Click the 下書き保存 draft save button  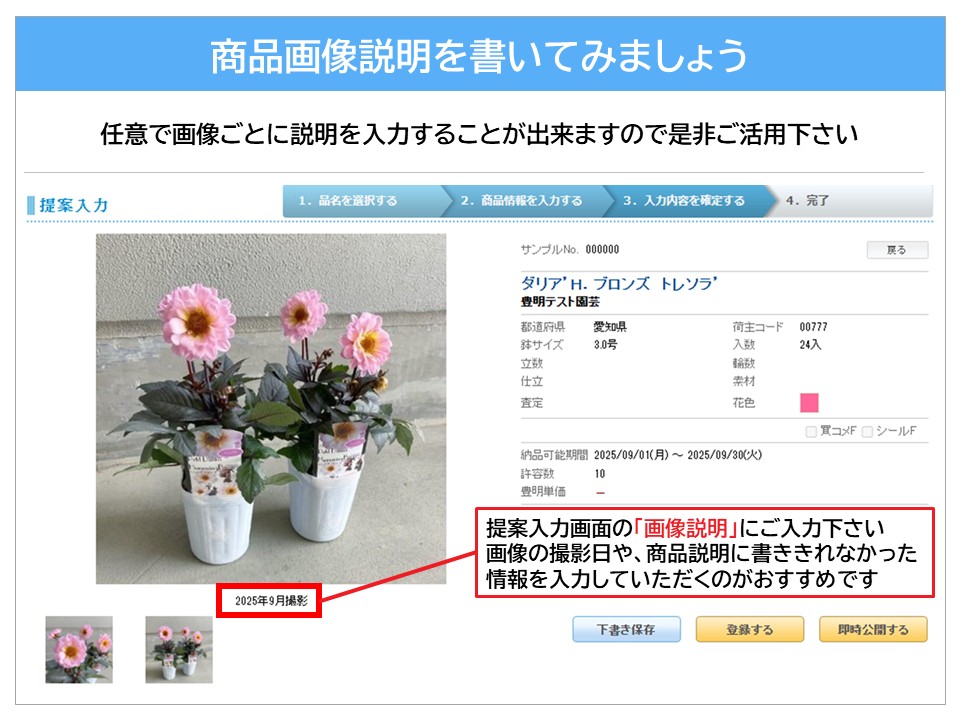626,629
